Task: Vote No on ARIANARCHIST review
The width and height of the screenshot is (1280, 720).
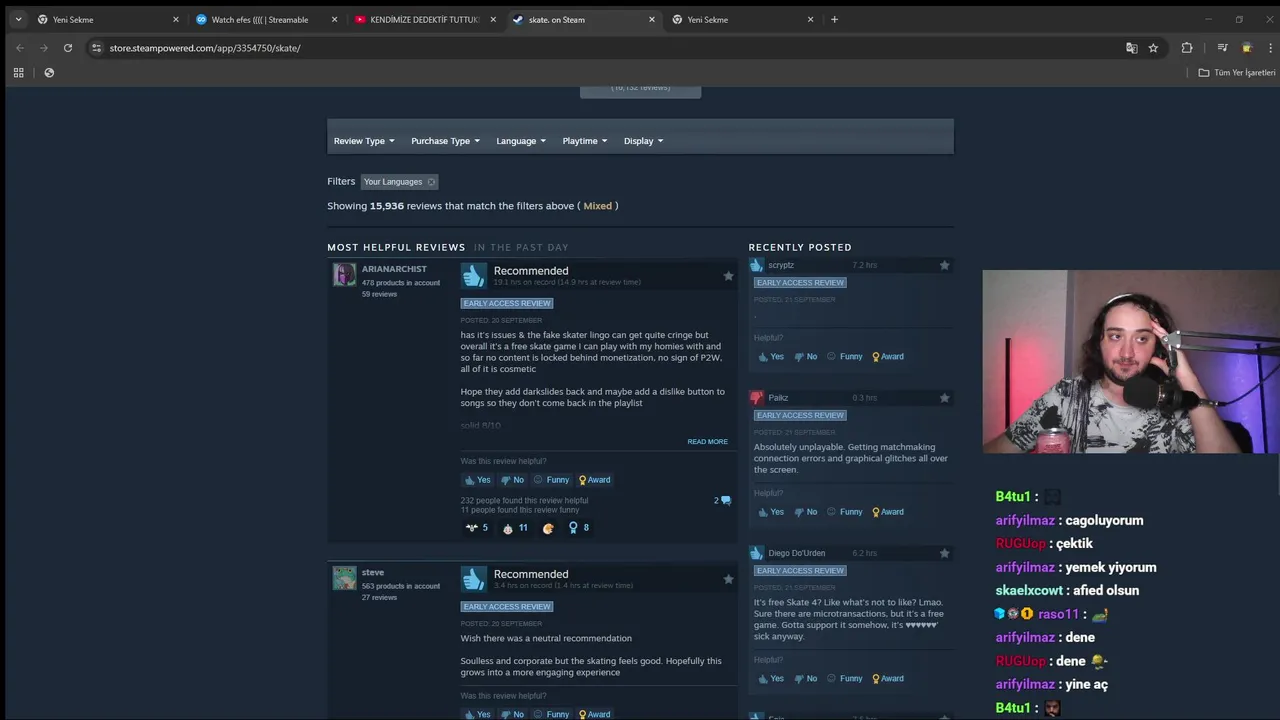Action: (x=512, y=480)
